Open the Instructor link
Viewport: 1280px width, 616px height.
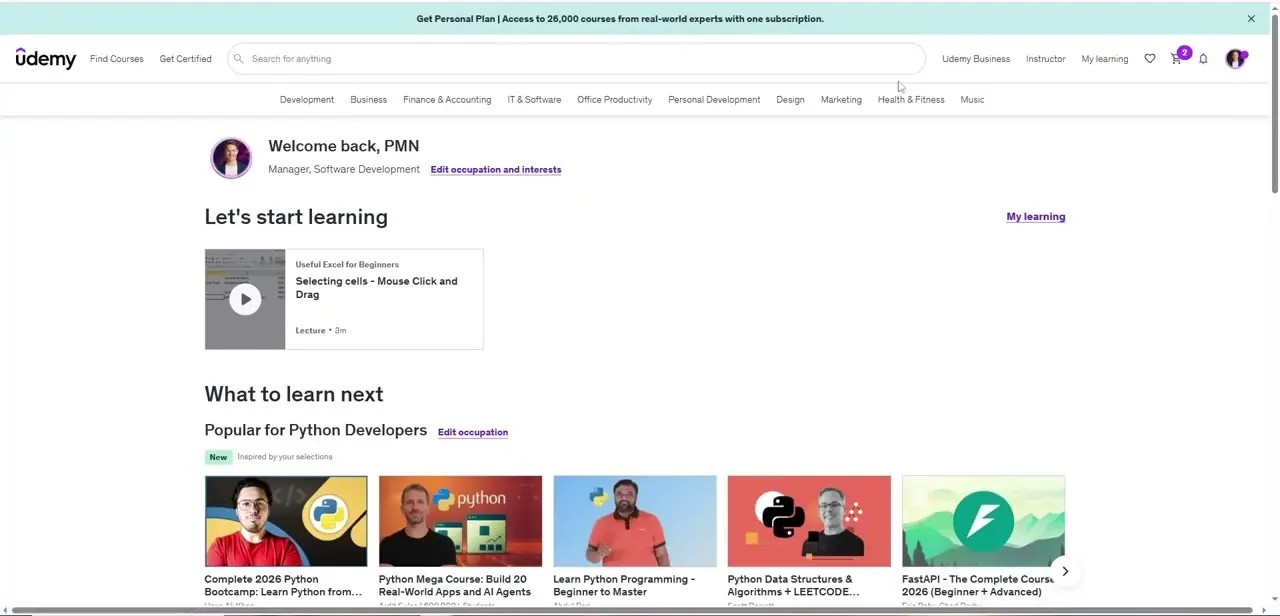(x=1046, y=59)
